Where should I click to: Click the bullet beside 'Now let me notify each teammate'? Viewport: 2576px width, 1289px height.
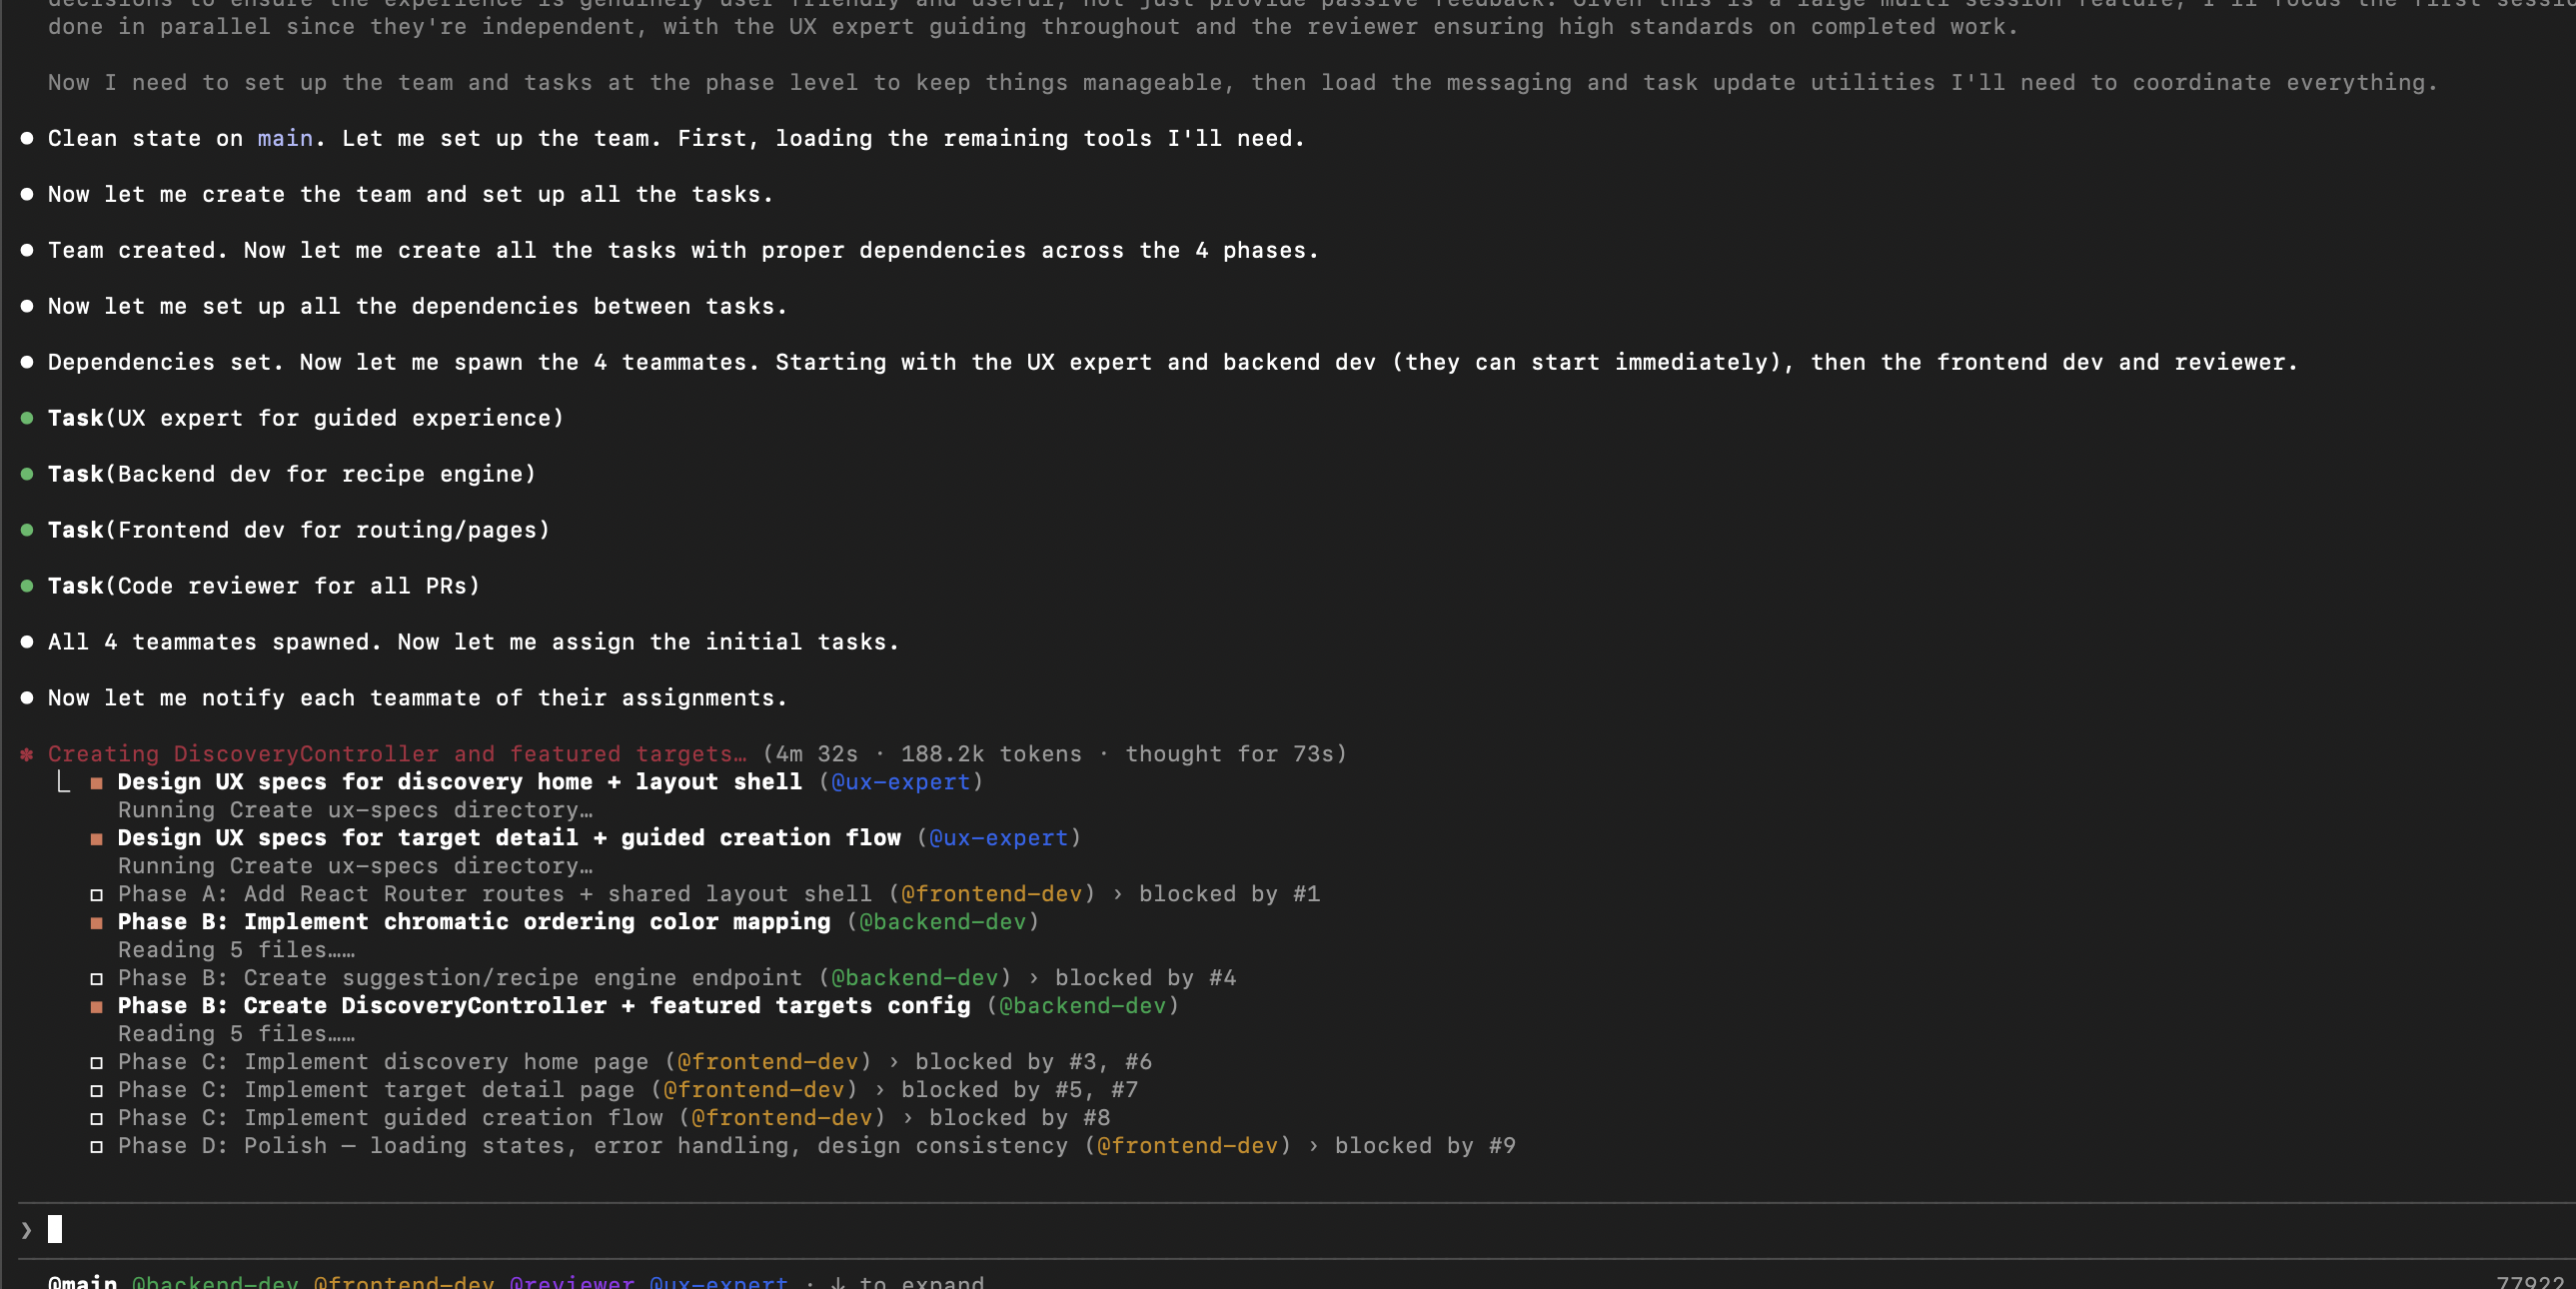tap(27, 698)
